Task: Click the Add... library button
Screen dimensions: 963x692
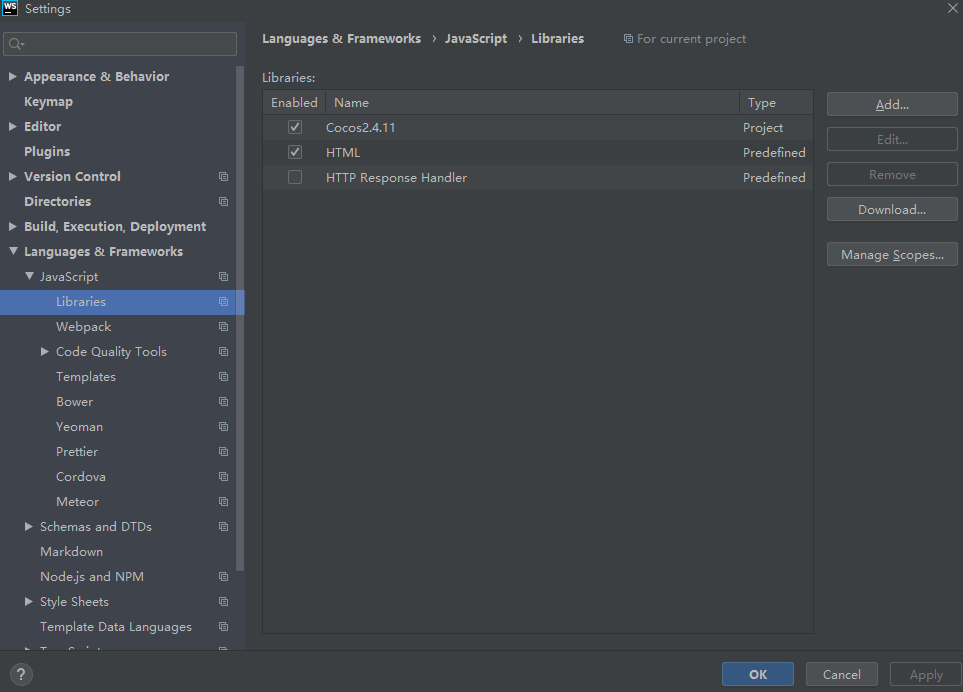Action: click(891, 105)
